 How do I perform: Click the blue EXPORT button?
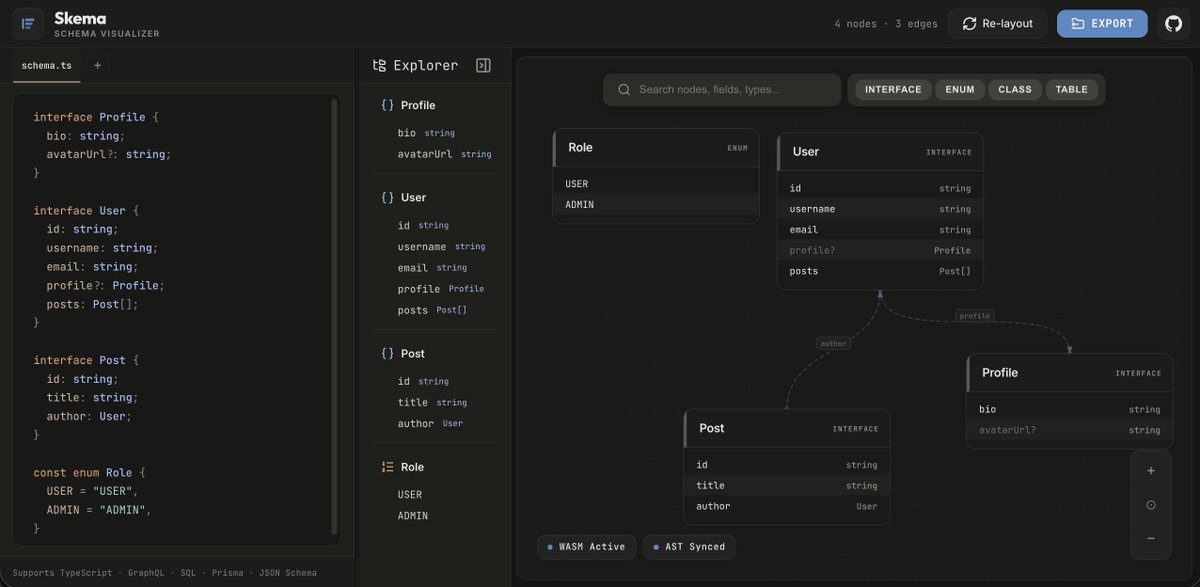pyautogui.click(x=1102, y=23)
